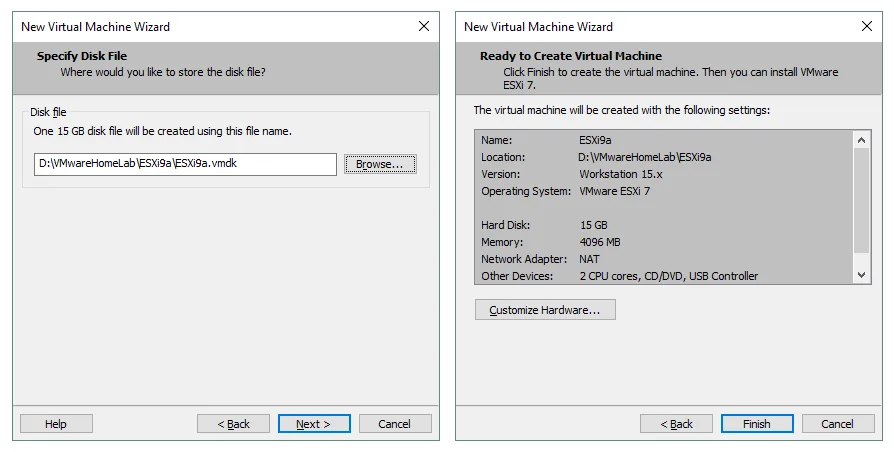
Task: Click the settings list scroll down arrow
Action: [862, 275]
